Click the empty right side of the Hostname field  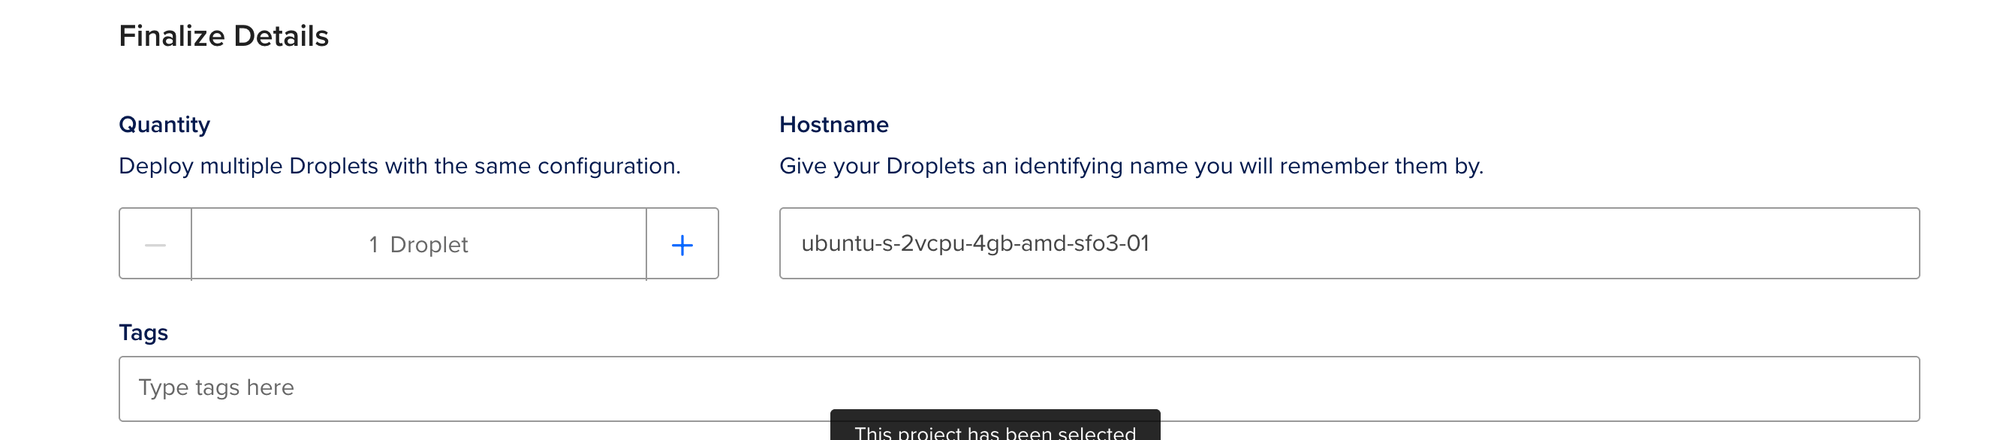click(x=1600, y=243)
